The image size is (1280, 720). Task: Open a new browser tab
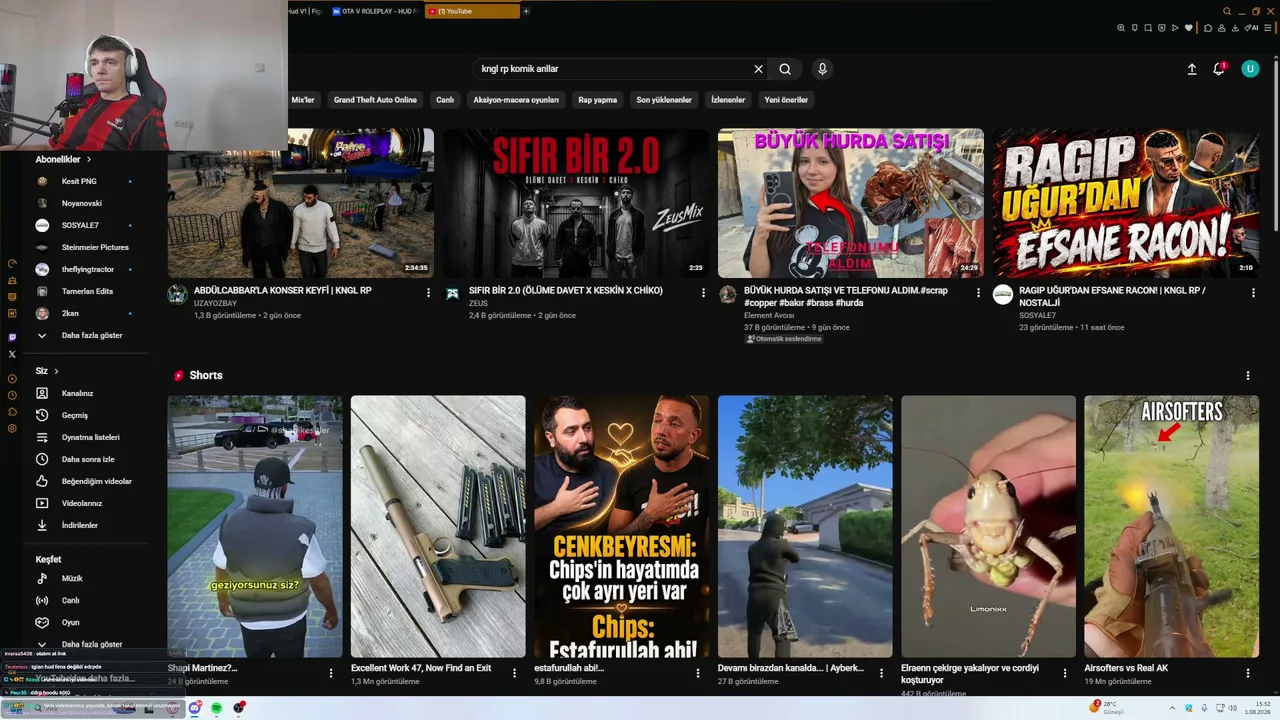(x=526, y=11)
